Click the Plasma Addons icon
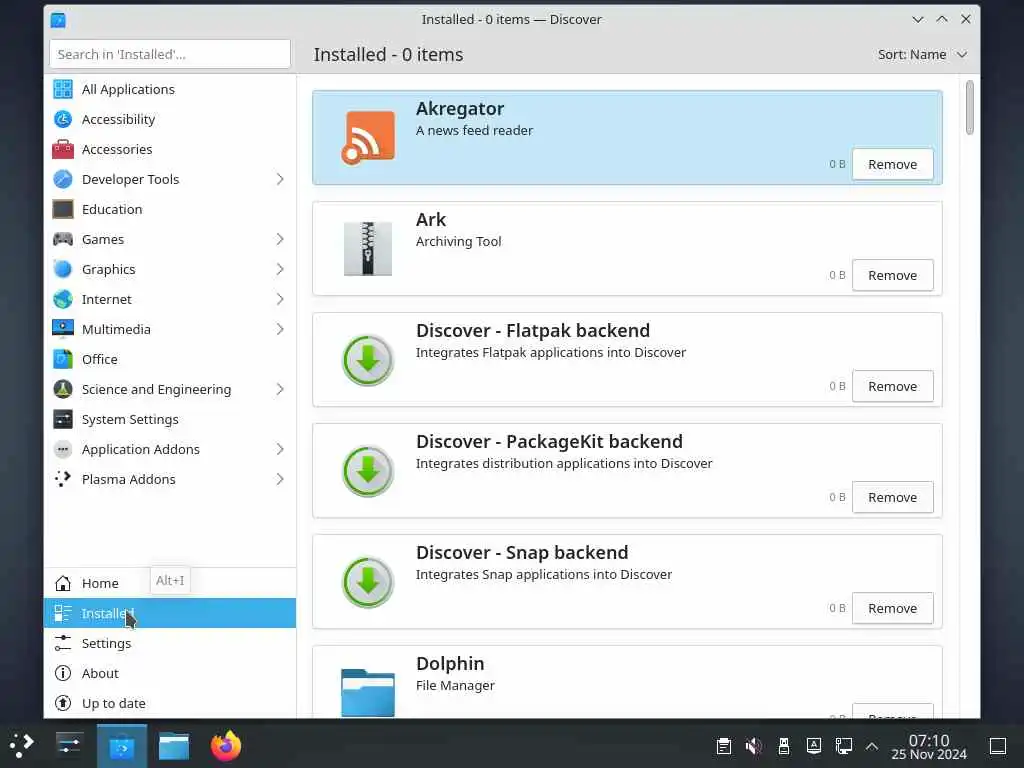Screen dimensions: 1024x768 [63, 479]
